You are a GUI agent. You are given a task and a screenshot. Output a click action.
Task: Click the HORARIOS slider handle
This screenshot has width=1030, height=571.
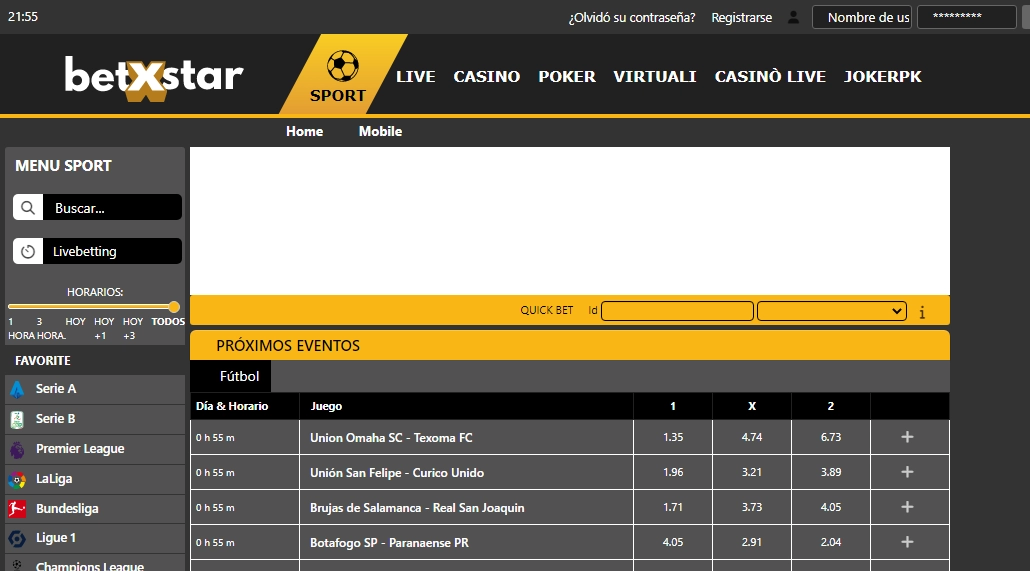click(174, 307)
